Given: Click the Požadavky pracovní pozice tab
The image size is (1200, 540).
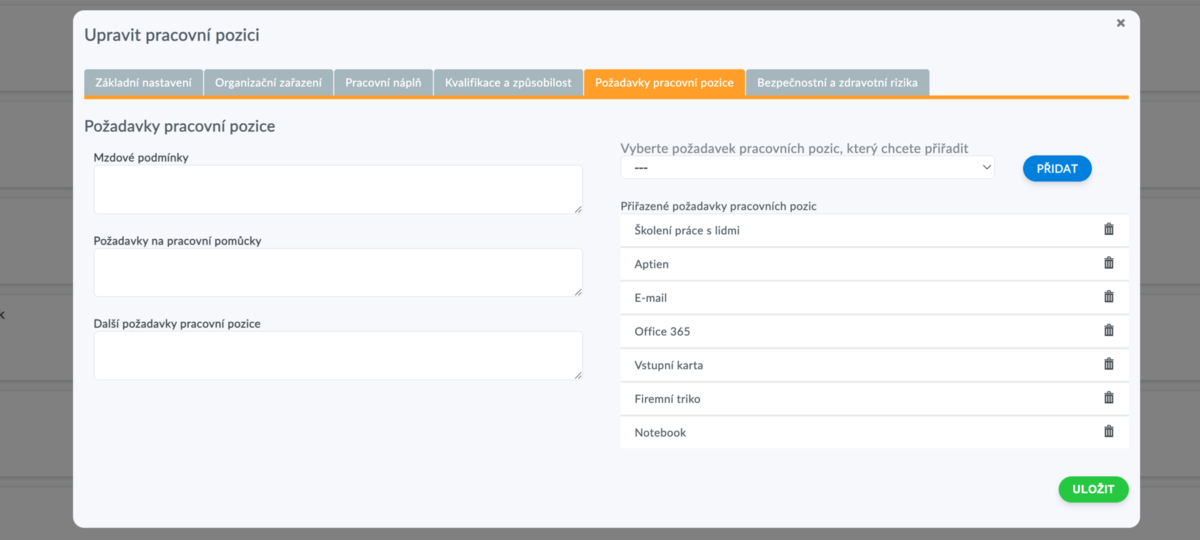Looking at the screenshot, I should [664, 83].
